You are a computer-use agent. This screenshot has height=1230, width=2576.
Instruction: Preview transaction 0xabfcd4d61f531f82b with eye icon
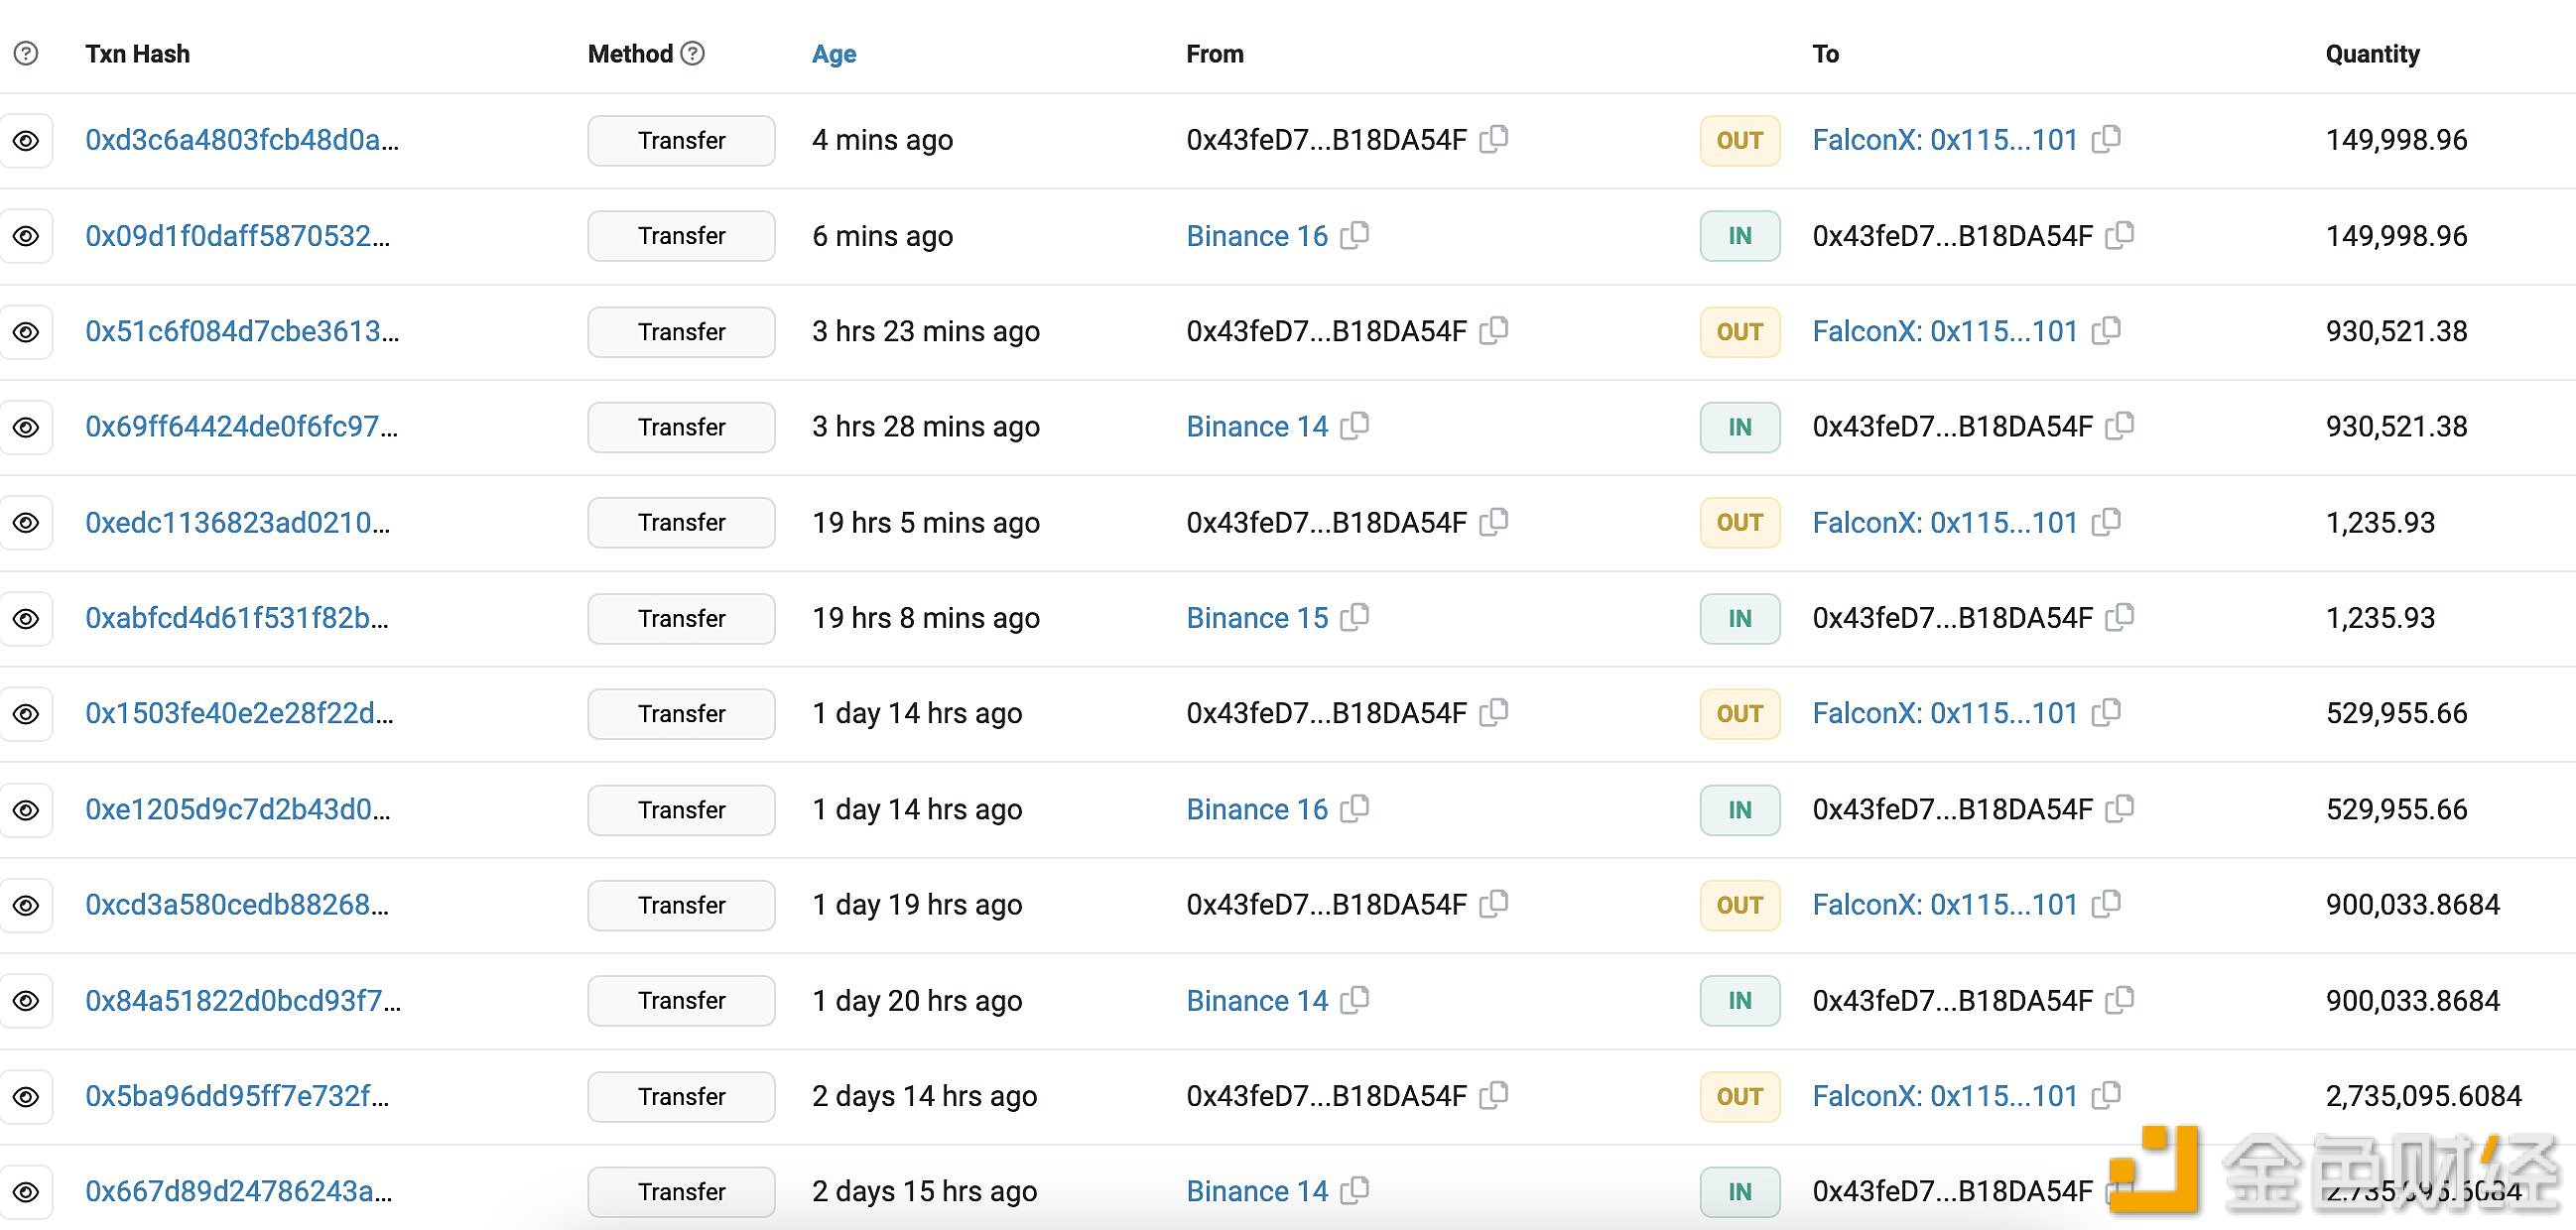coord(26,619)
